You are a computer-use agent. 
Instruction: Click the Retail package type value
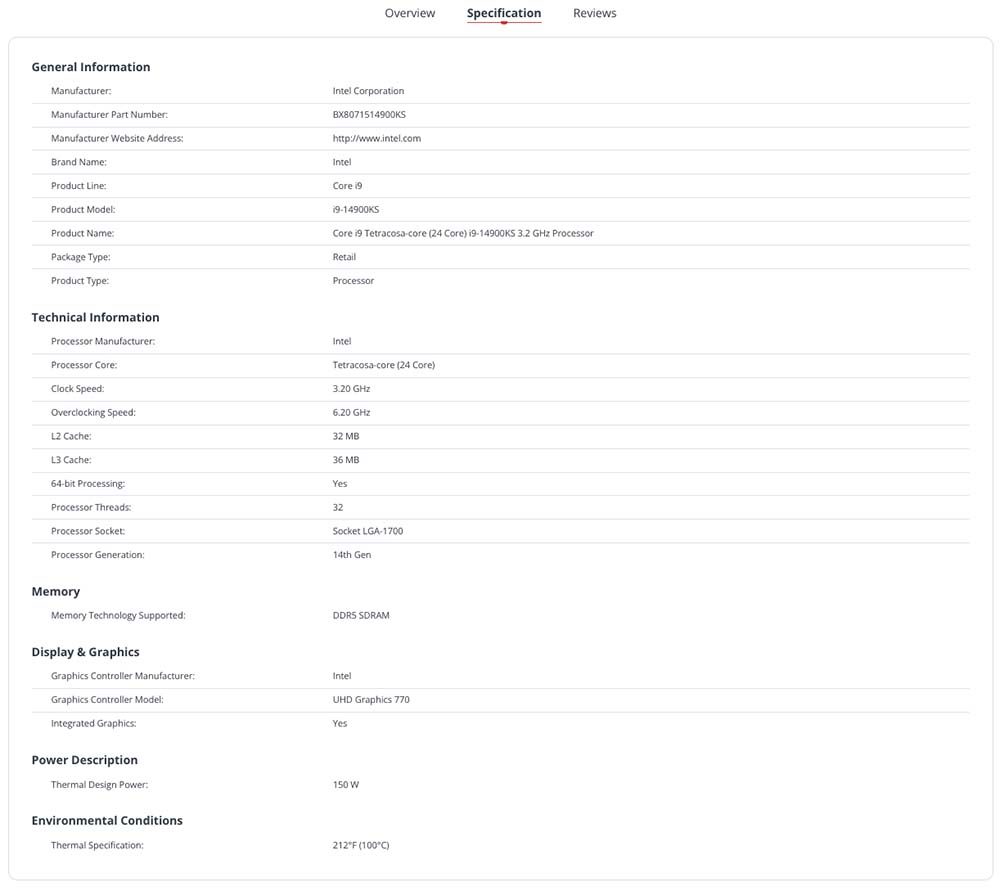[x=344, y=257]
